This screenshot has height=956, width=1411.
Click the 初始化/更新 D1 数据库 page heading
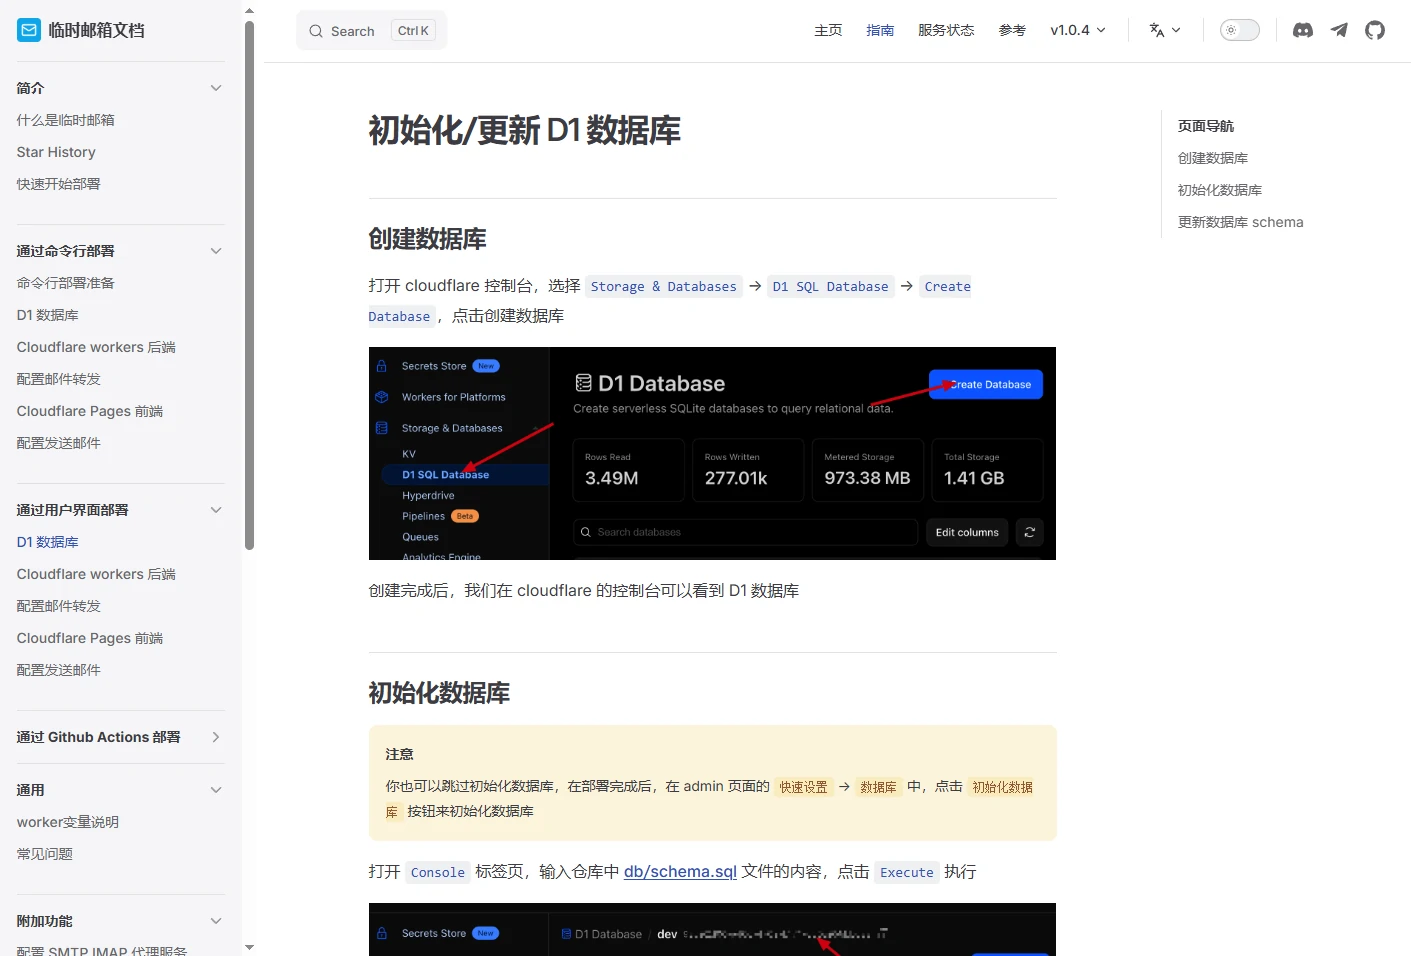tap(525, 131)
